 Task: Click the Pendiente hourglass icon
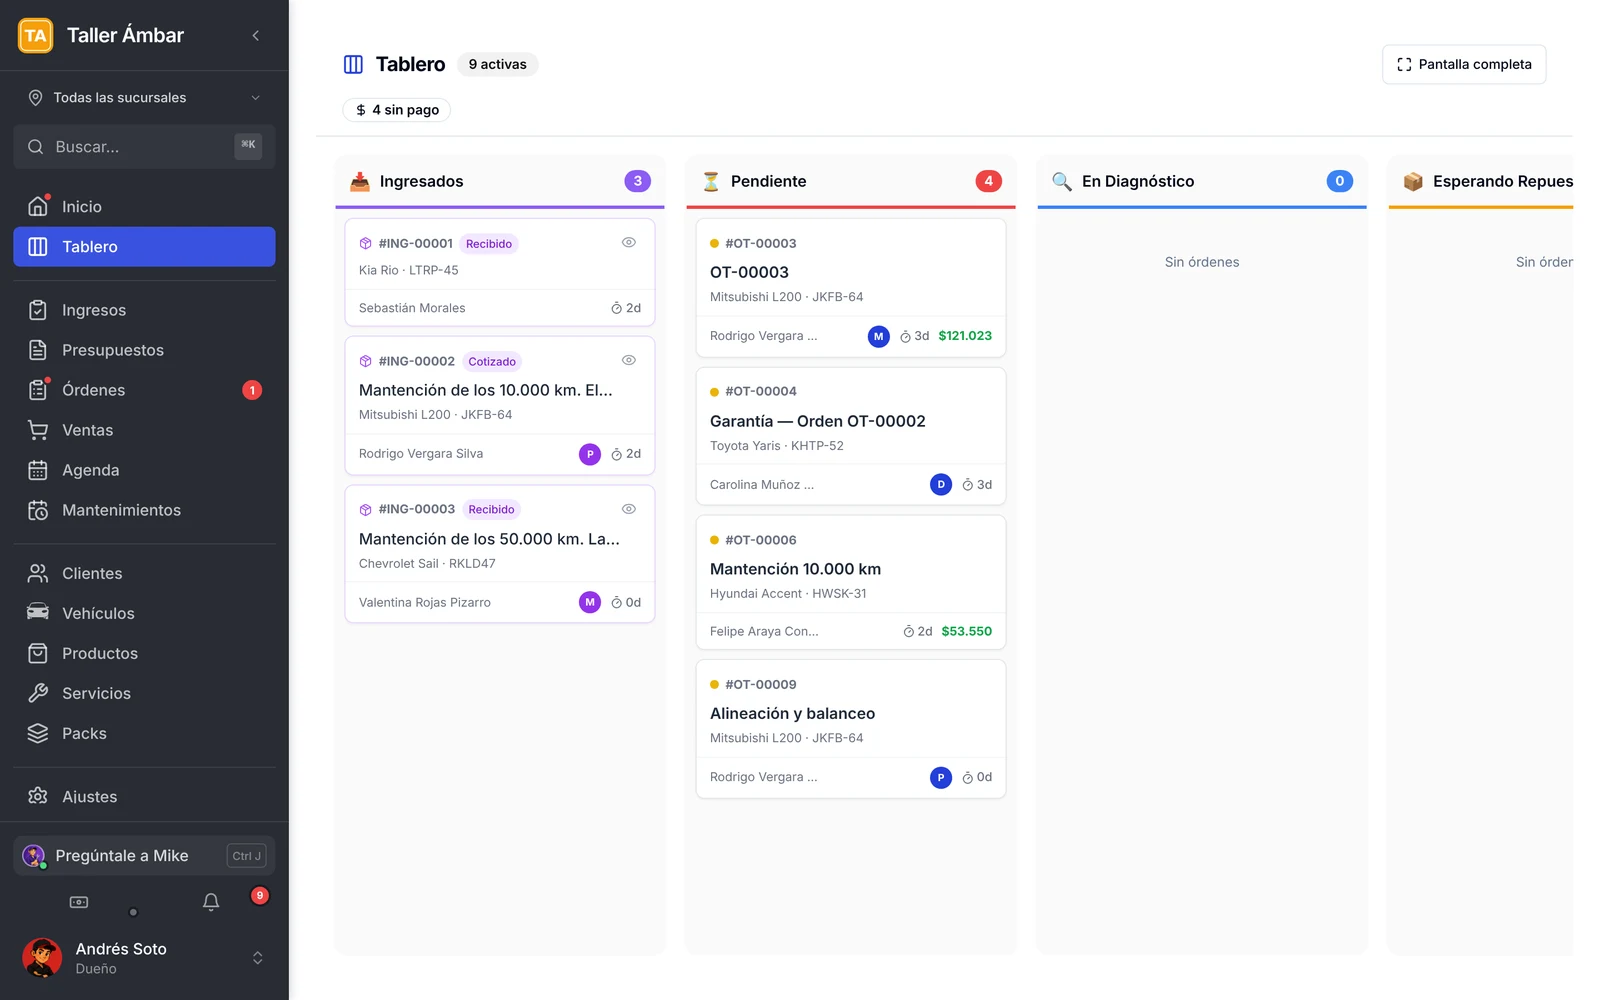(x=711, y=182)
